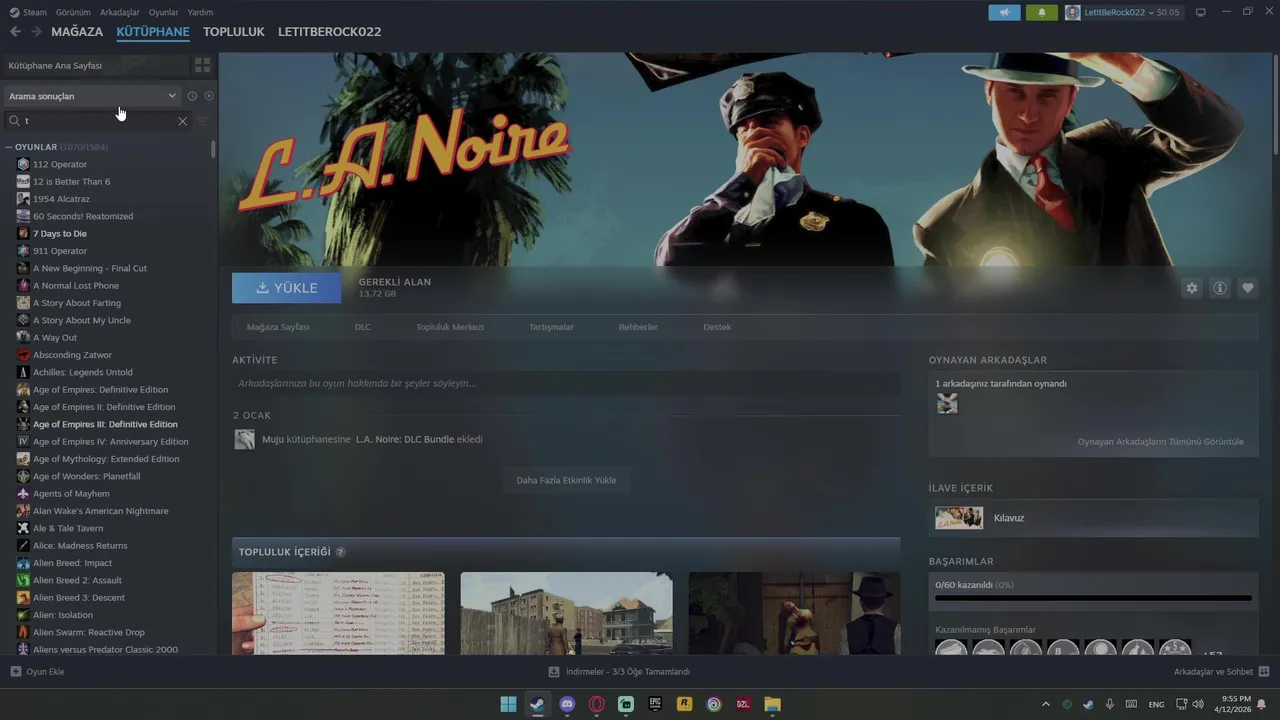Viewport: 1280px width, 720px height.
Task: Open File Explorer from the taskbar
Action: (x=772, y=704)
